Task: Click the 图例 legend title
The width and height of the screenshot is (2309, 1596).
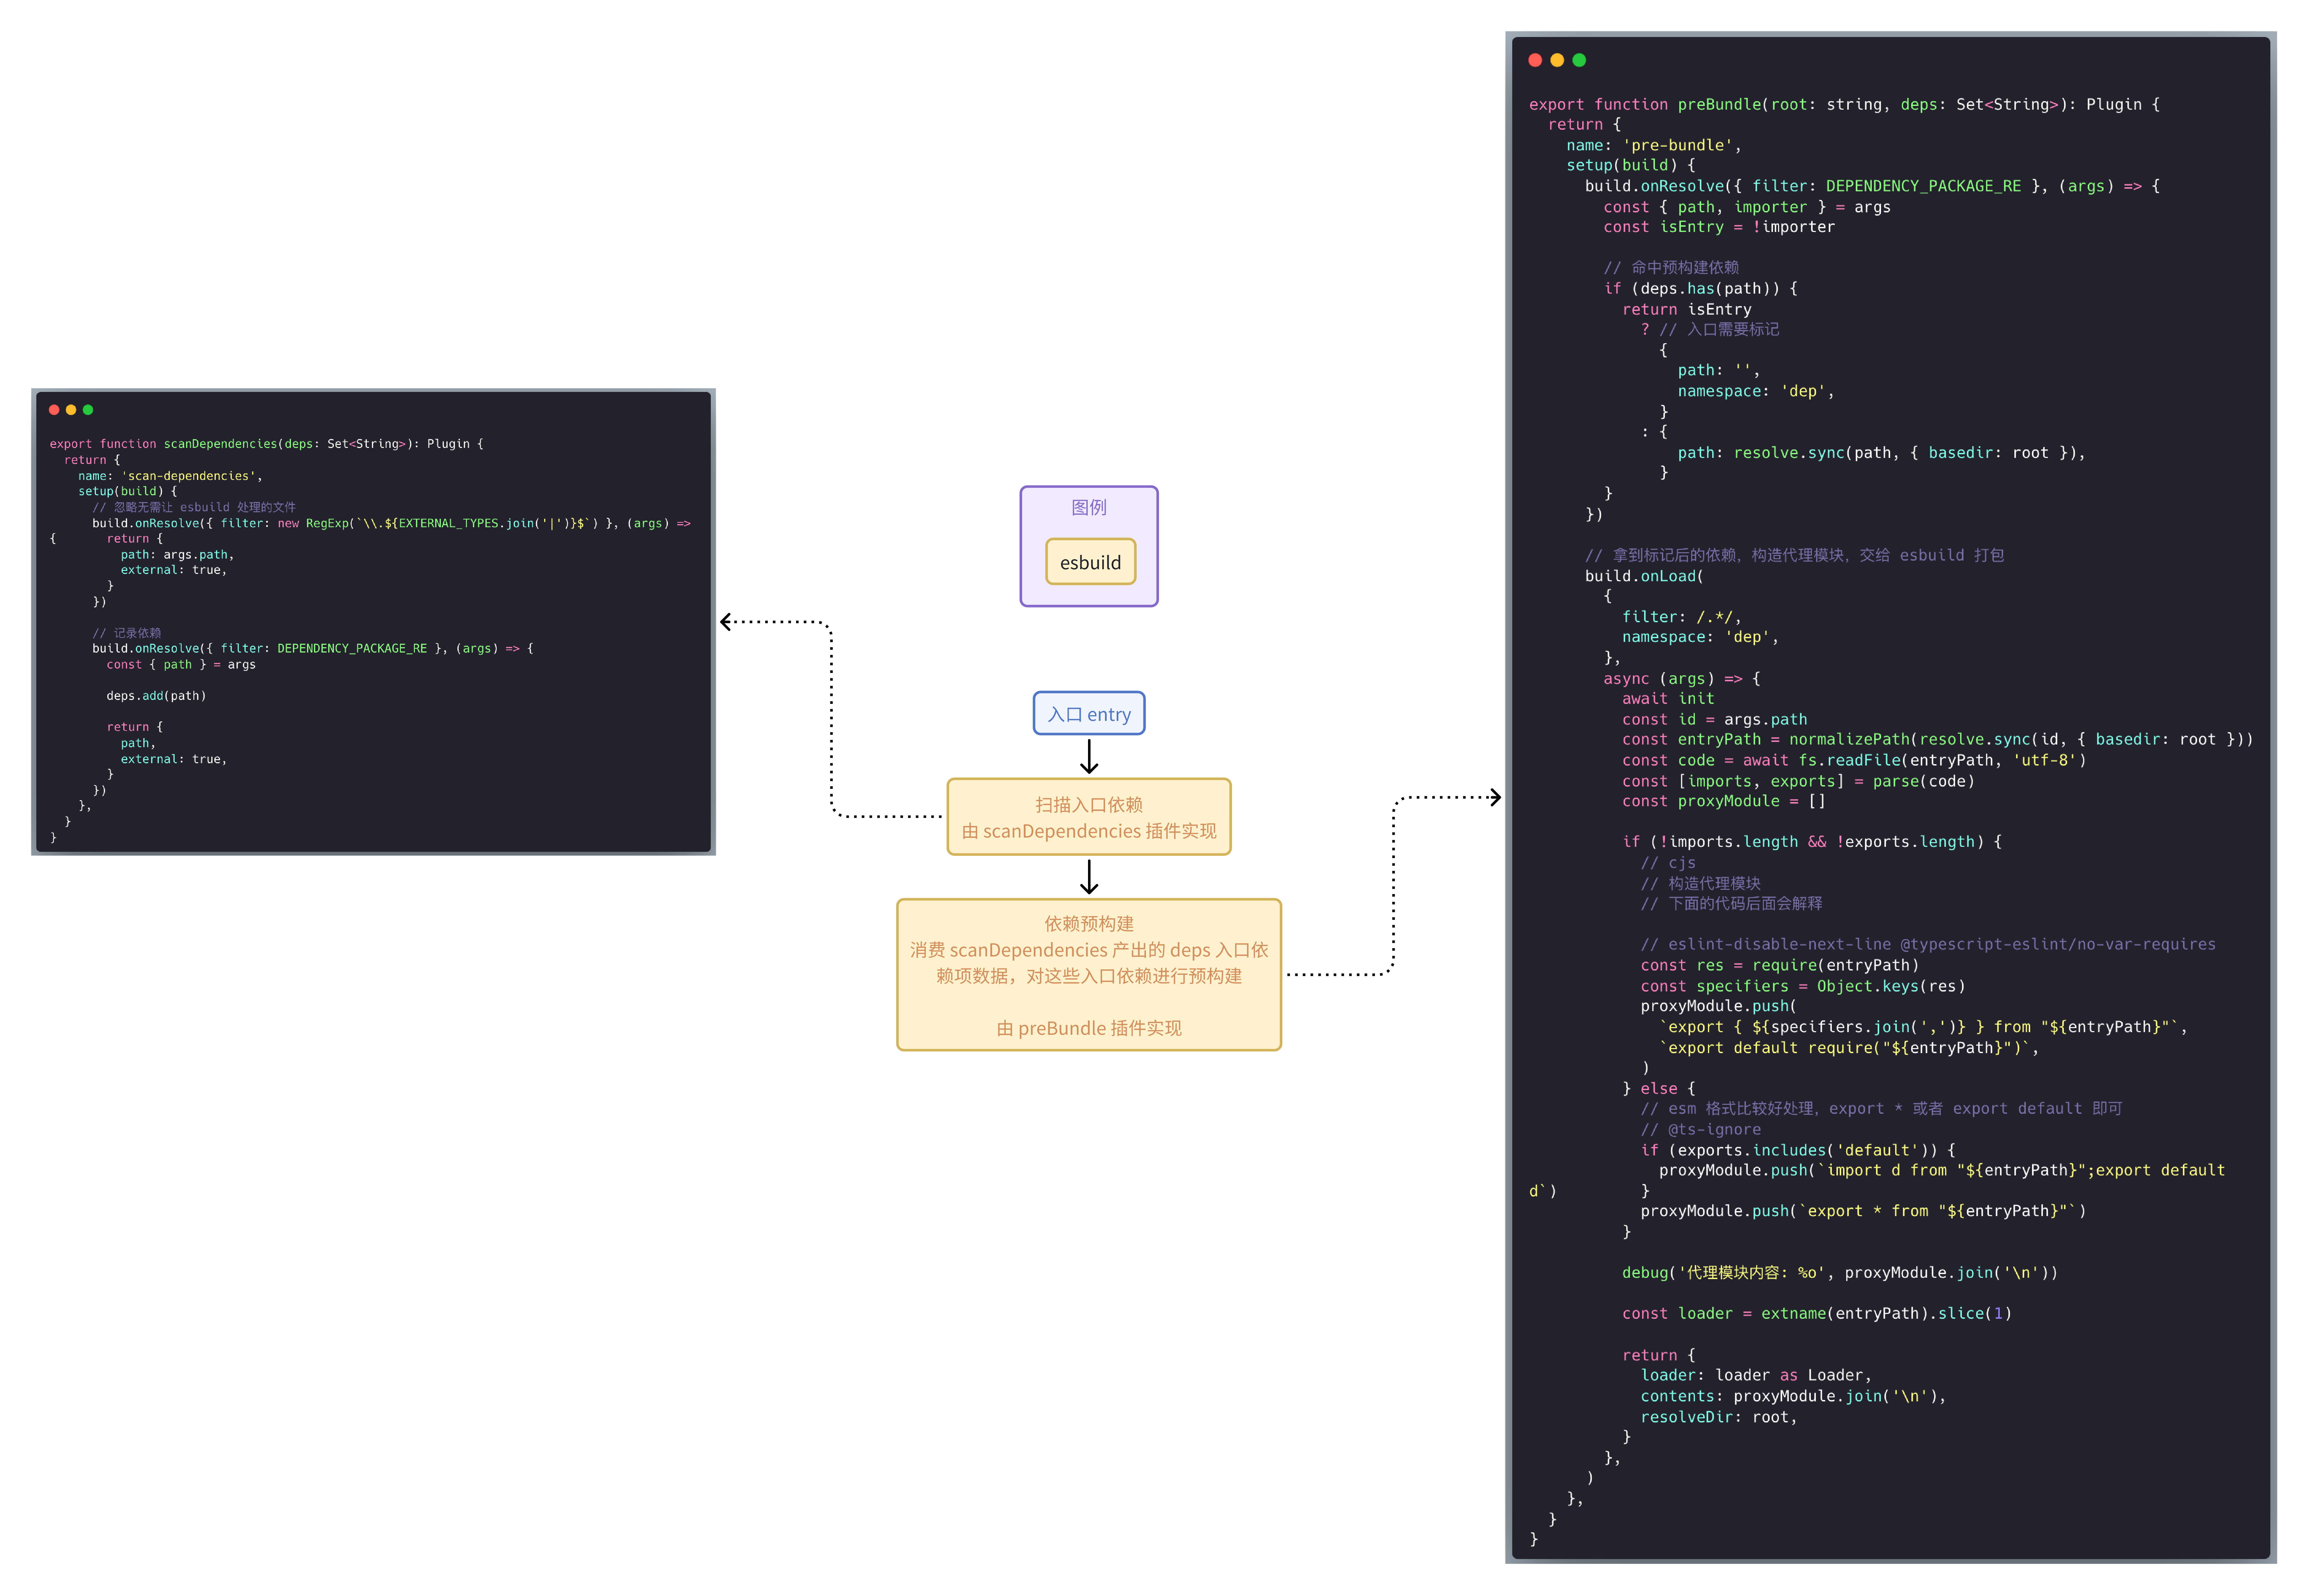Action: 1089,508
